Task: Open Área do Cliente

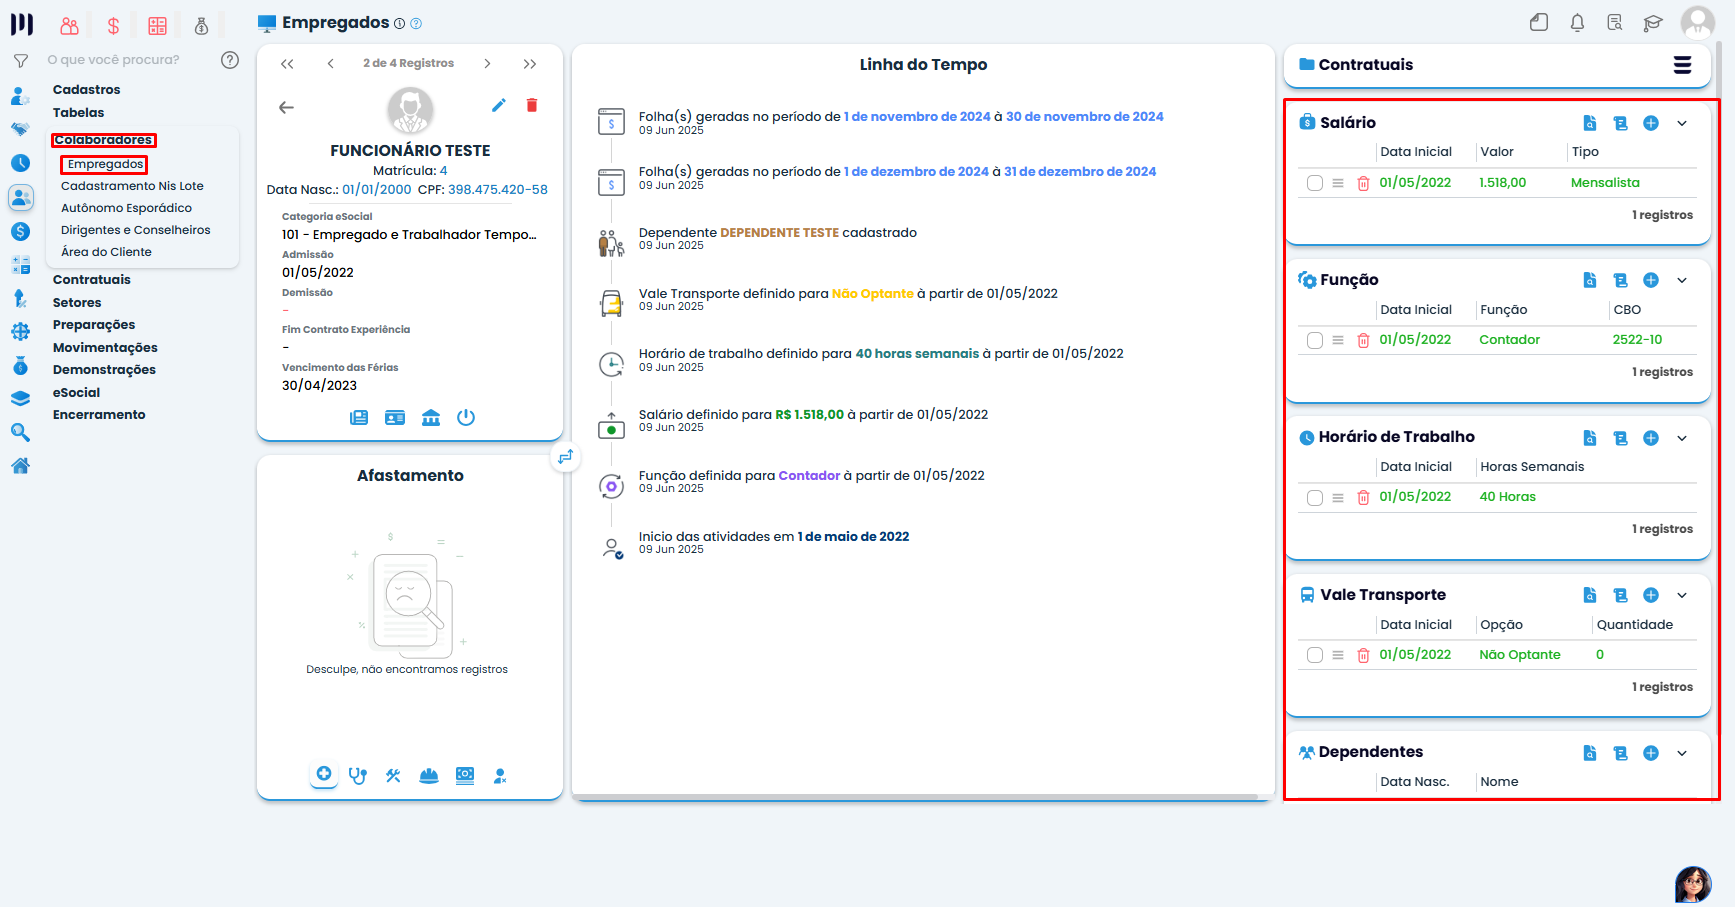Action: coord(106,252)
